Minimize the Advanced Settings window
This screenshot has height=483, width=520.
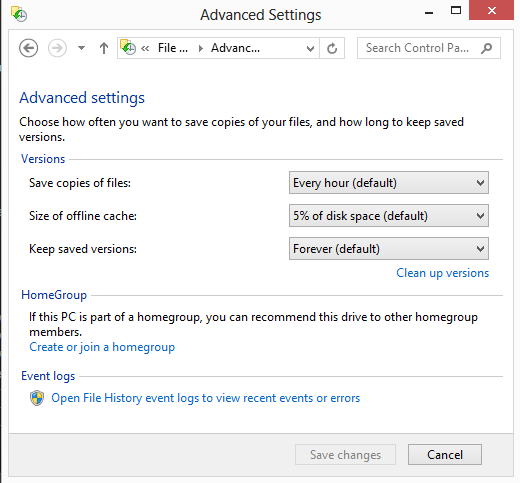click(429, 13)
